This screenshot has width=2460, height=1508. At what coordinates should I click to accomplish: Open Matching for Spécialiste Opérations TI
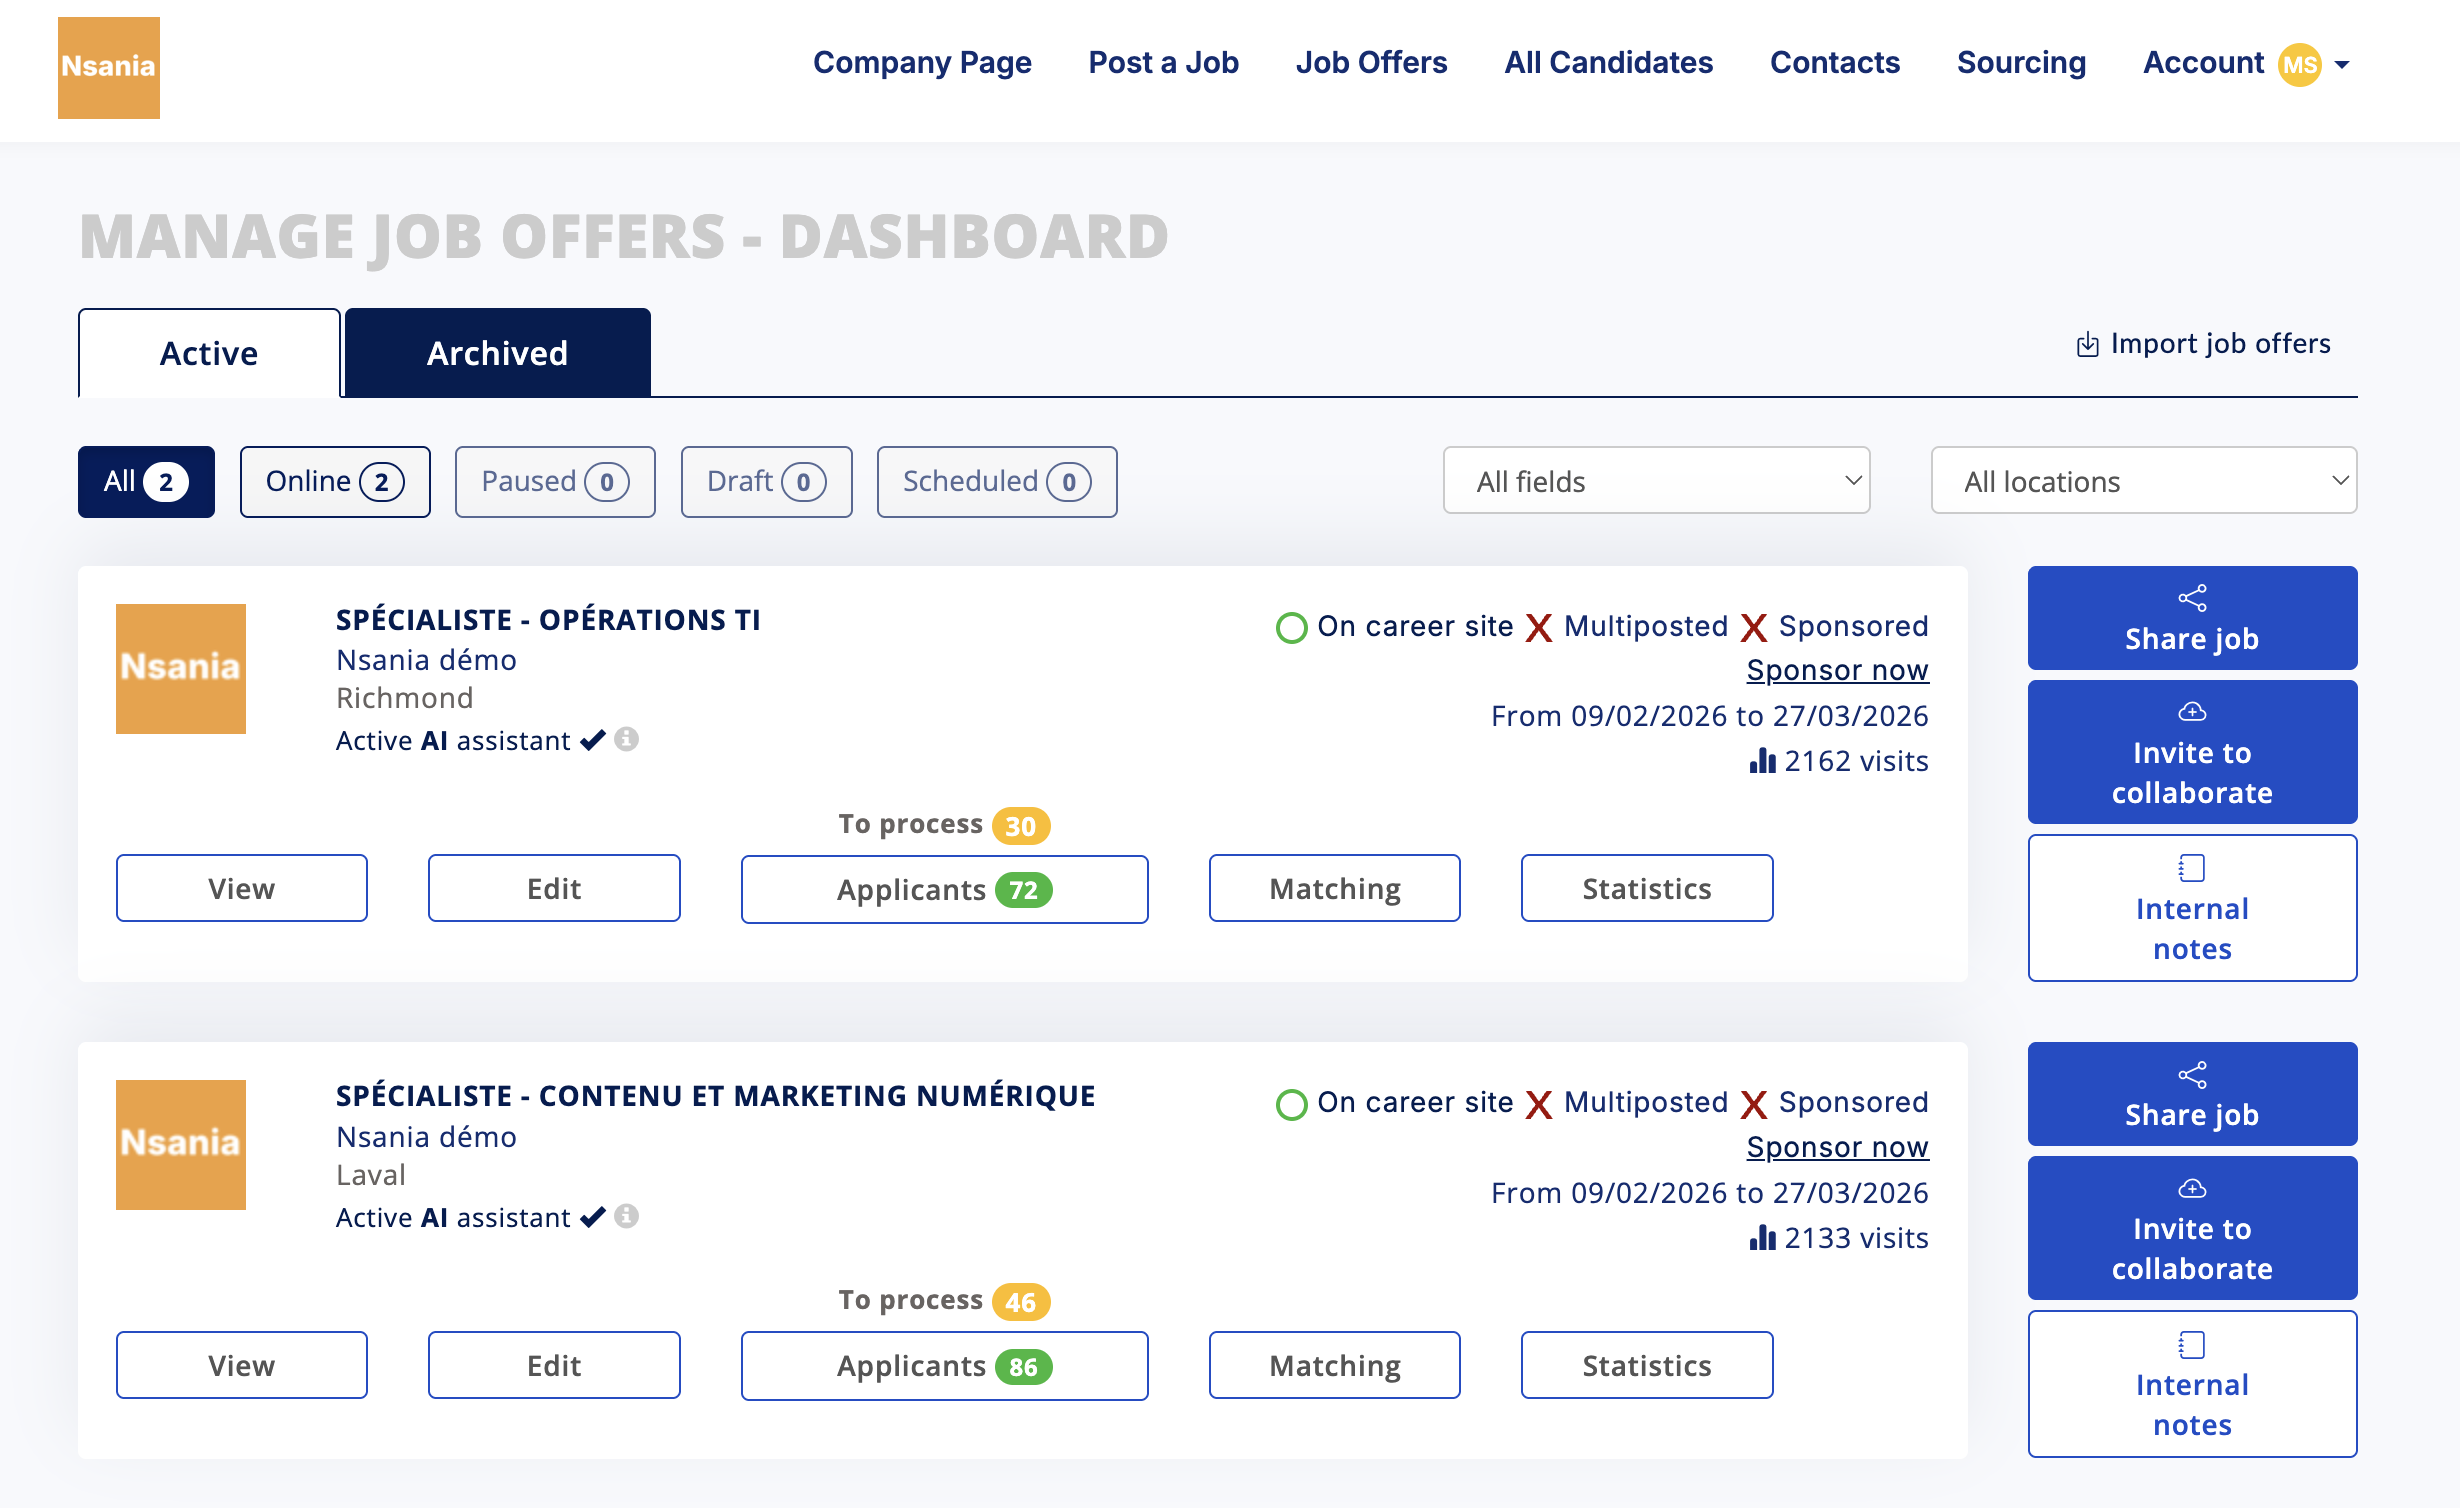point(1334,888)
